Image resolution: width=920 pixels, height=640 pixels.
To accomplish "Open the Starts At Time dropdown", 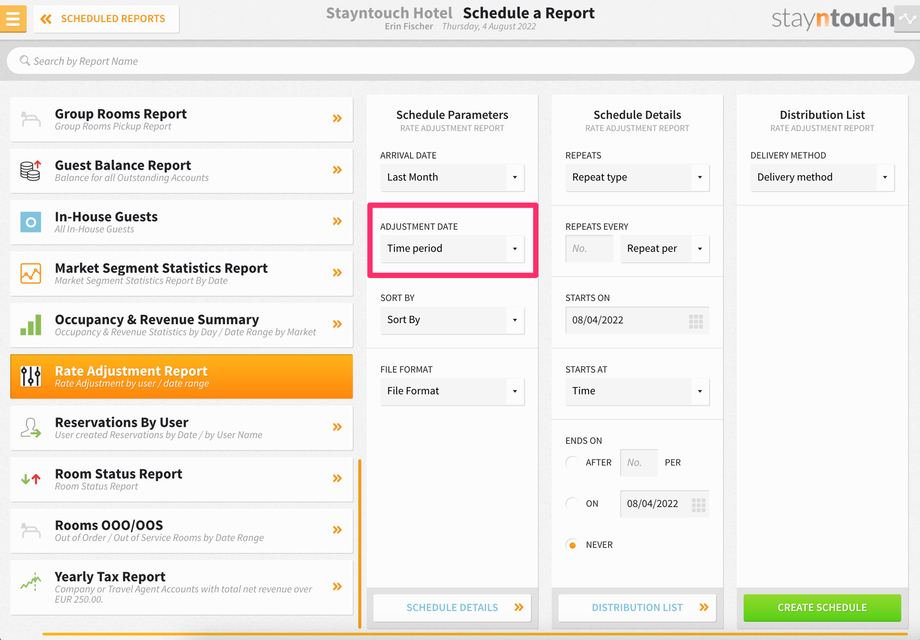I will pyautogui.click(x=637, y=391).
